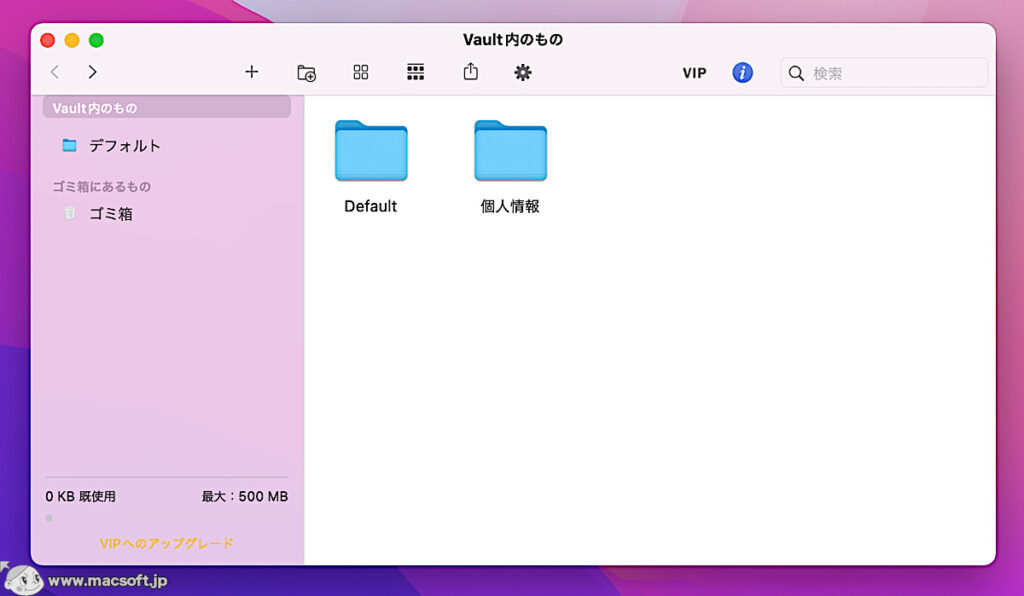Image resolution: width=1024 pixels, height=596 pixels.
Task: Create a new folder via toolbar icon
Action: (x=306, y=72)
